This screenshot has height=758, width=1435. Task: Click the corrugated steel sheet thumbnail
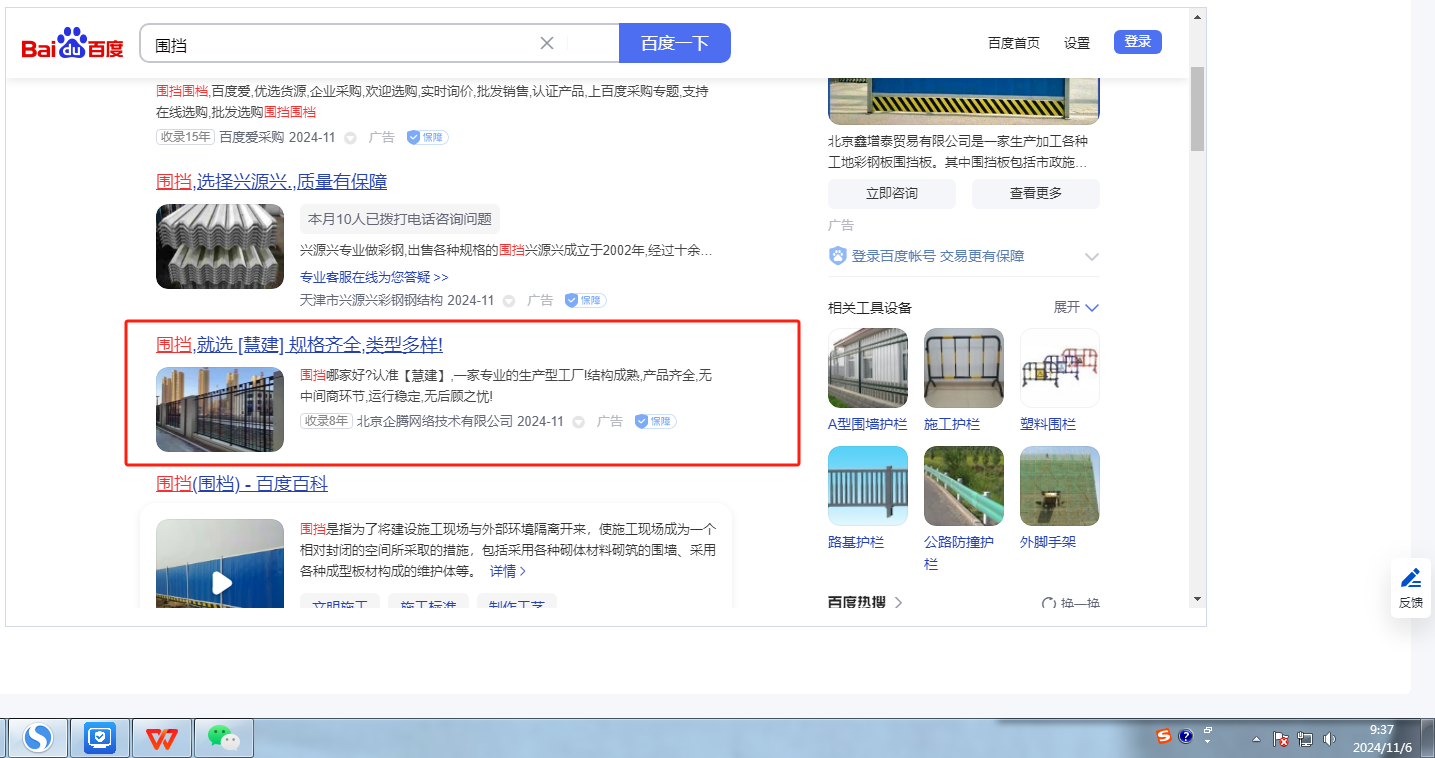220,246
